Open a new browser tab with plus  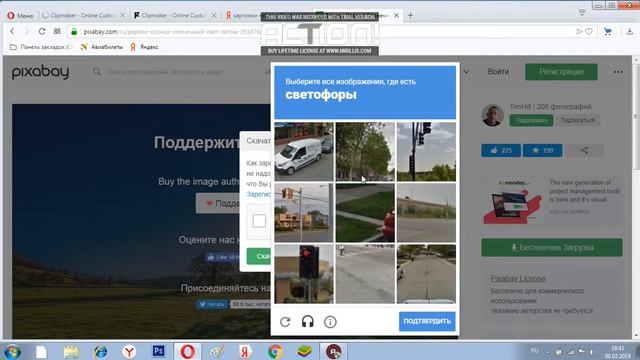pos(411,16)
